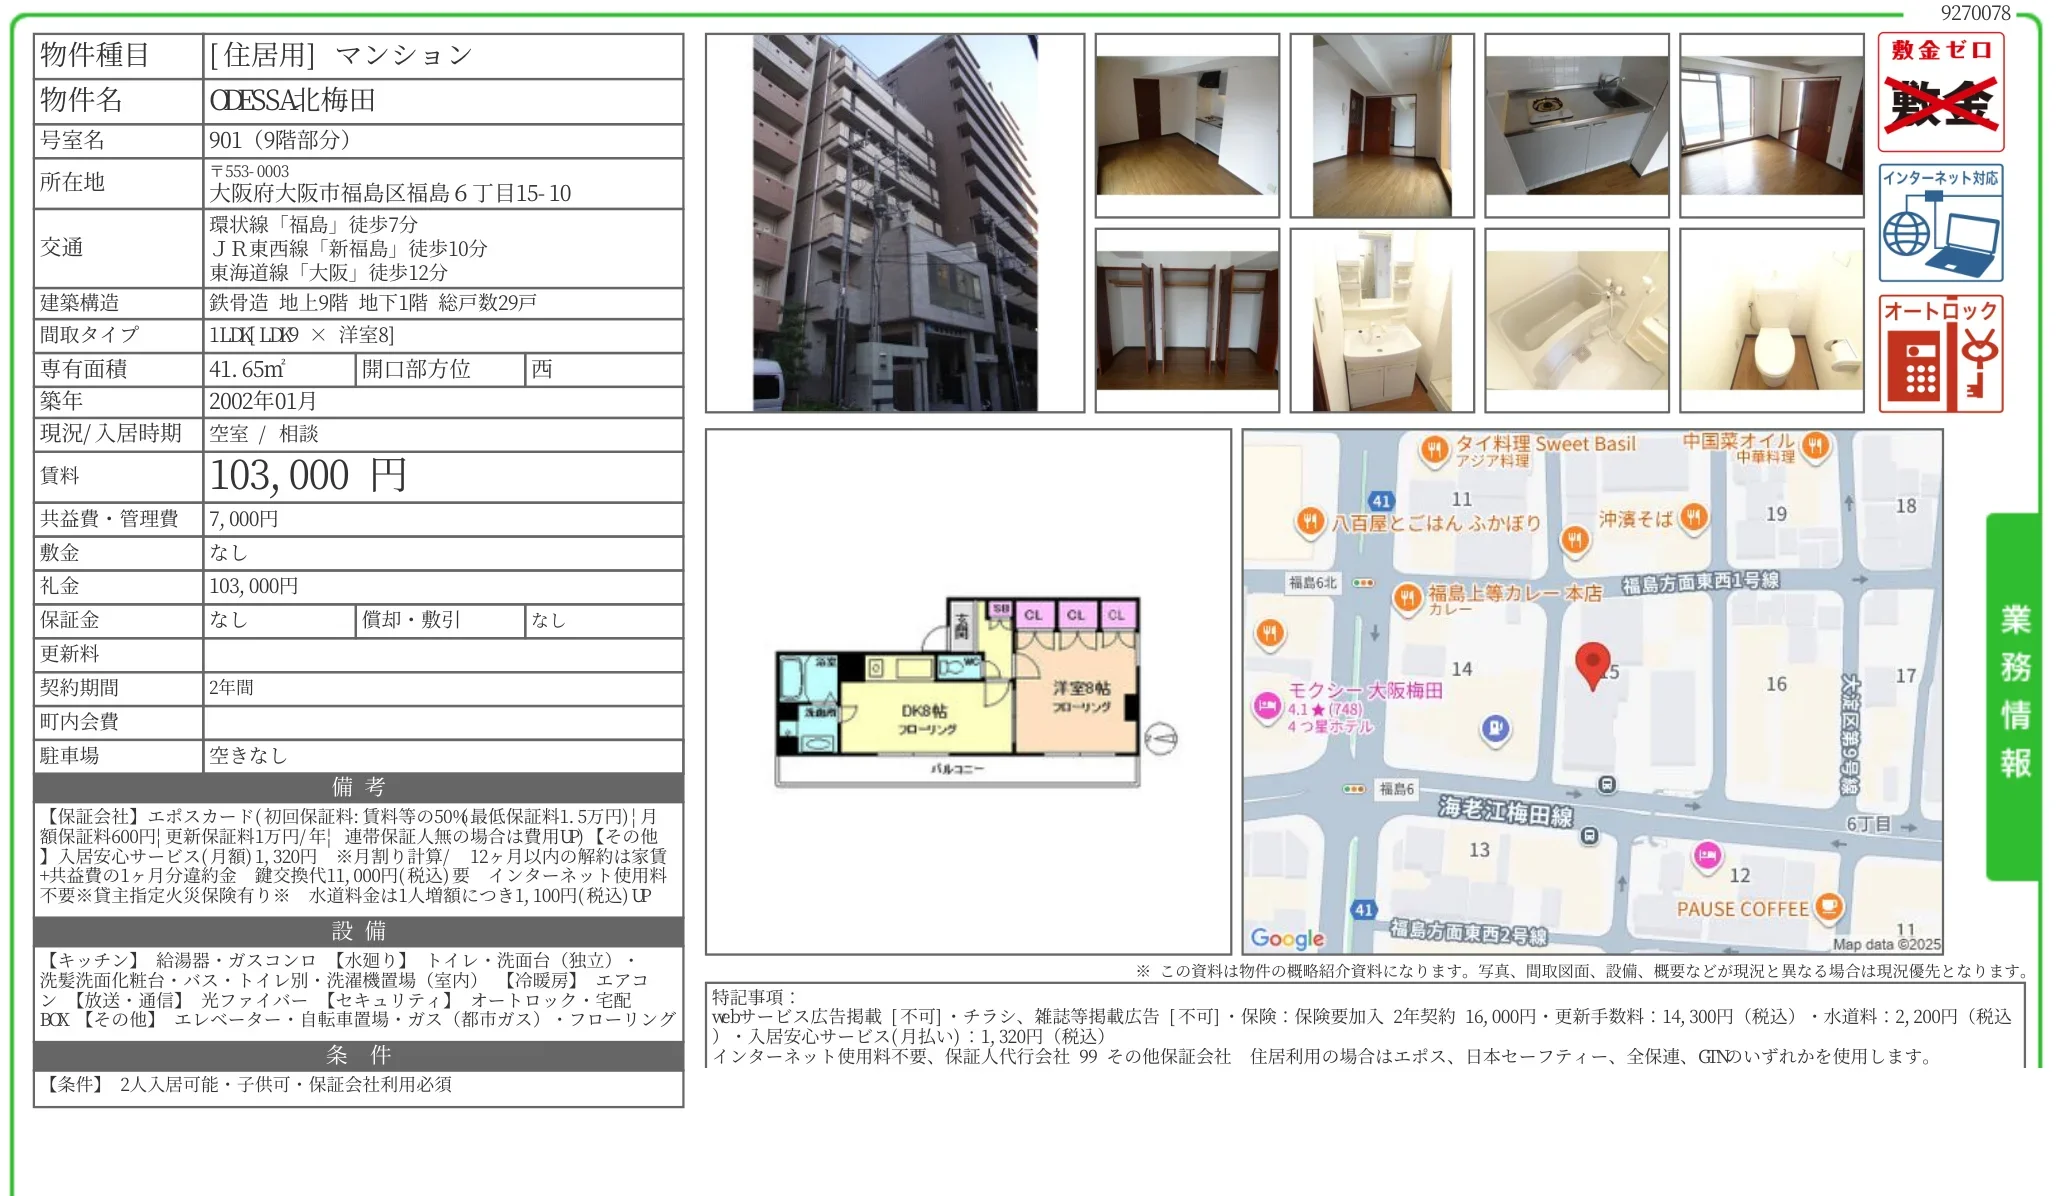Click the モクシー大阪梅田 hotel map marker

click(1268, 705)
